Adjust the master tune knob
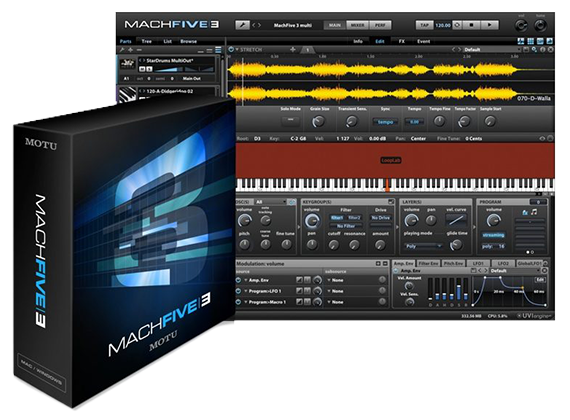570x420 pixels. pyautogui.click(x=540, y=25)
